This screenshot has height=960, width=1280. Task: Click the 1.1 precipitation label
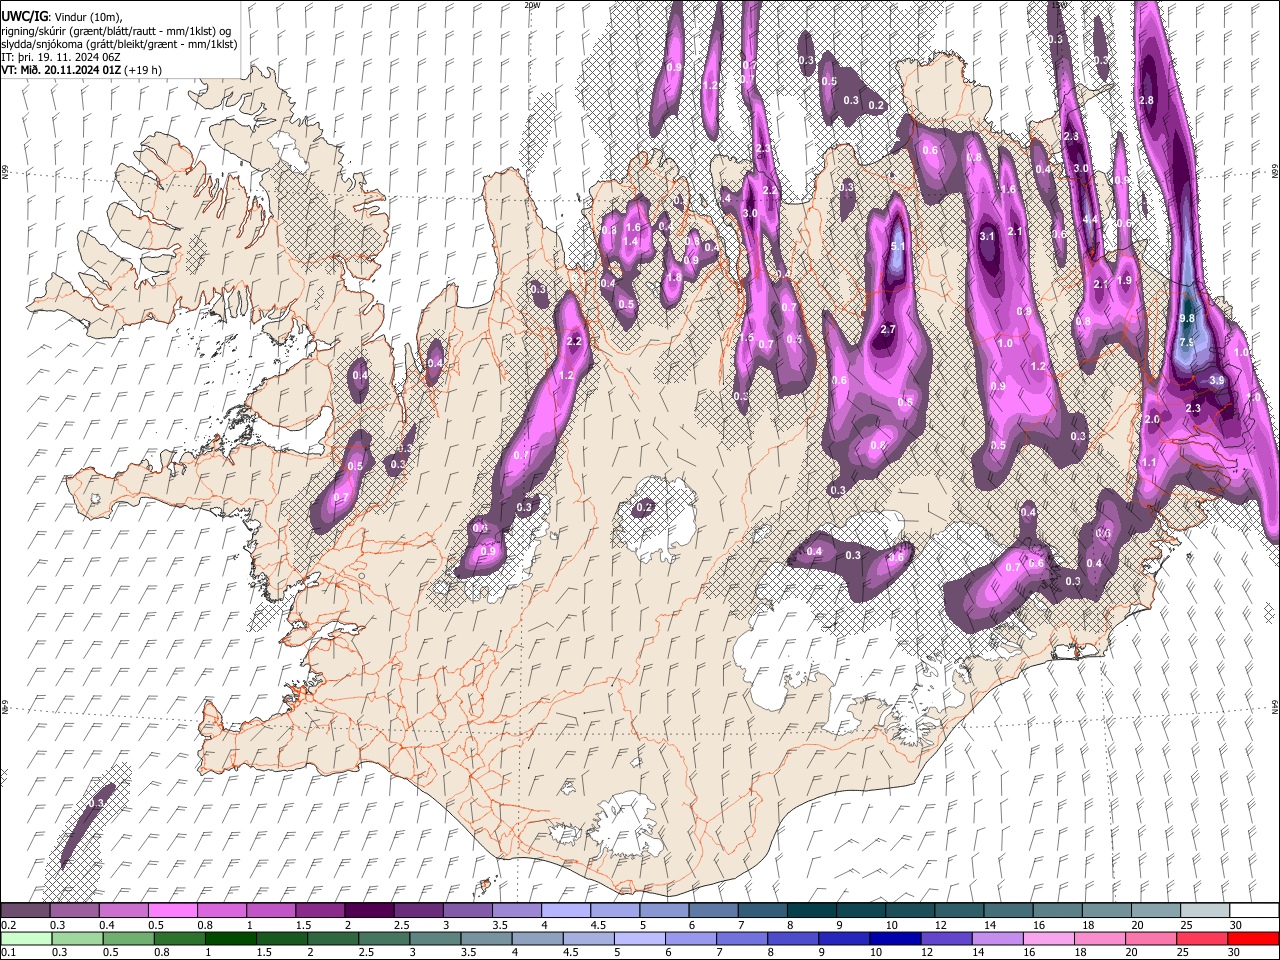pos(1149,463)
